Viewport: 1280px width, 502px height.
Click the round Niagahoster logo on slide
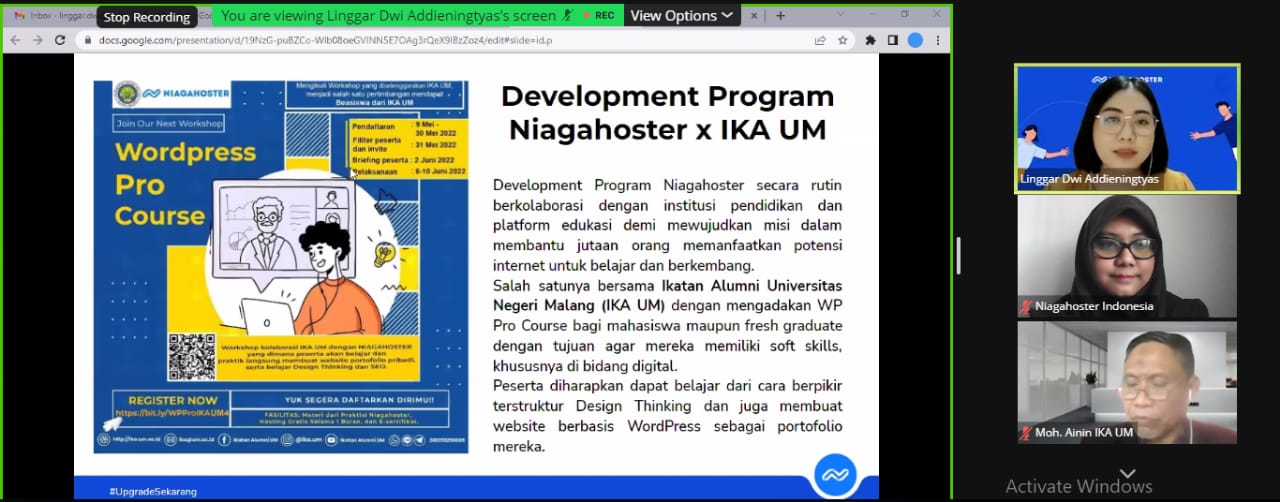pyautogui.click(x=836, y=473)
